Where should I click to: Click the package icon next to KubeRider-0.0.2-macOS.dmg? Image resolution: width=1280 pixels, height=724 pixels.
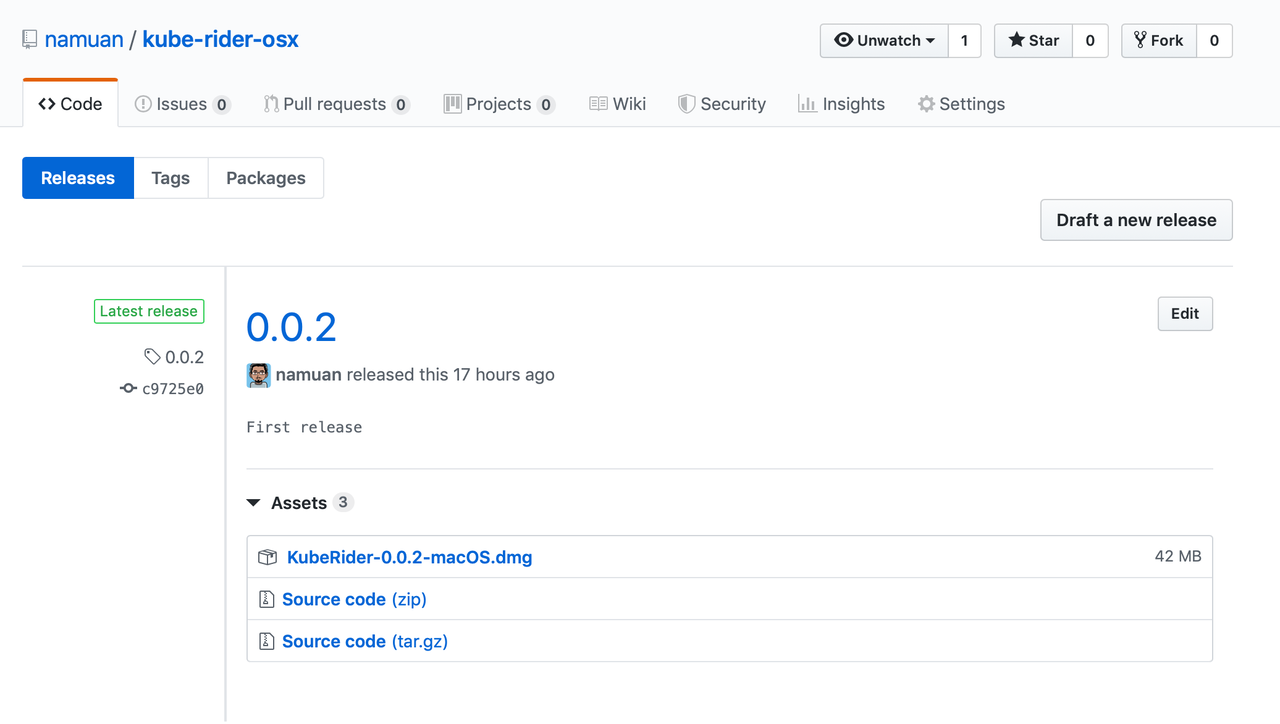(x=267, y=557)
